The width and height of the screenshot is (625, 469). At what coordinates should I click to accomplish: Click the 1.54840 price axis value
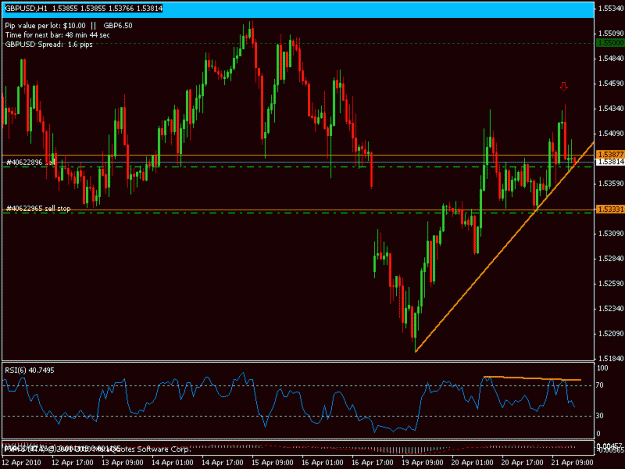click(x=611, y=58)
